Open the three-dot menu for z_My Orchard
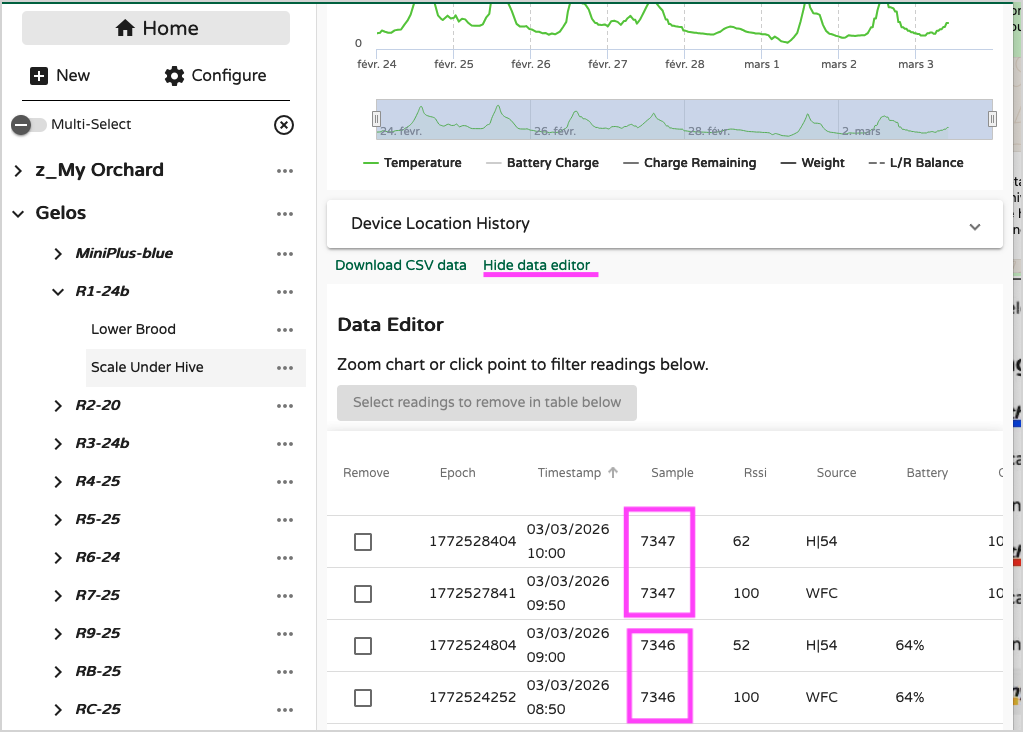Screen dimensions: 1023x732 [285, 171]
